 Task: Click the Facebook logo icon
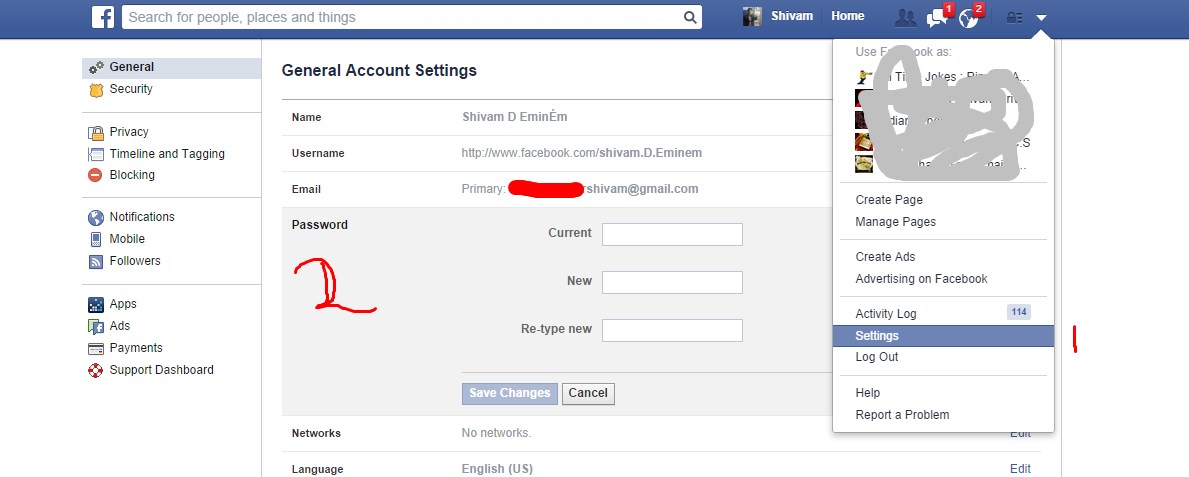(102, 17)
